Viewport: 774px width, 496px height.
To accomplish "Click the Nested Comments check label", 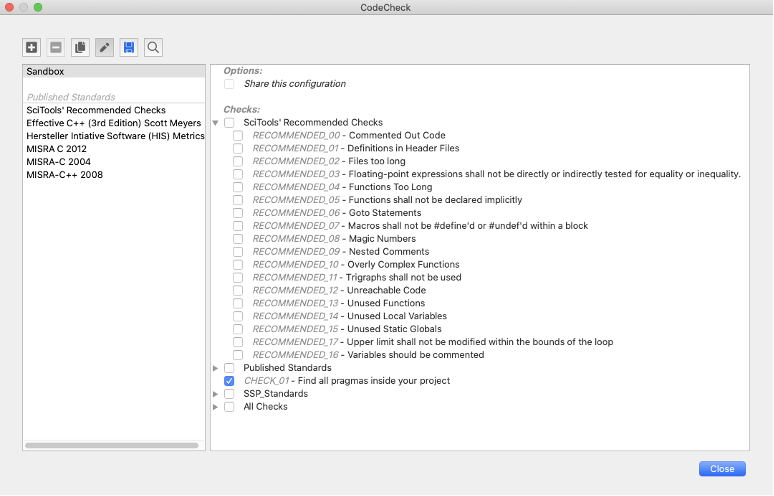I will pos(389,251).
